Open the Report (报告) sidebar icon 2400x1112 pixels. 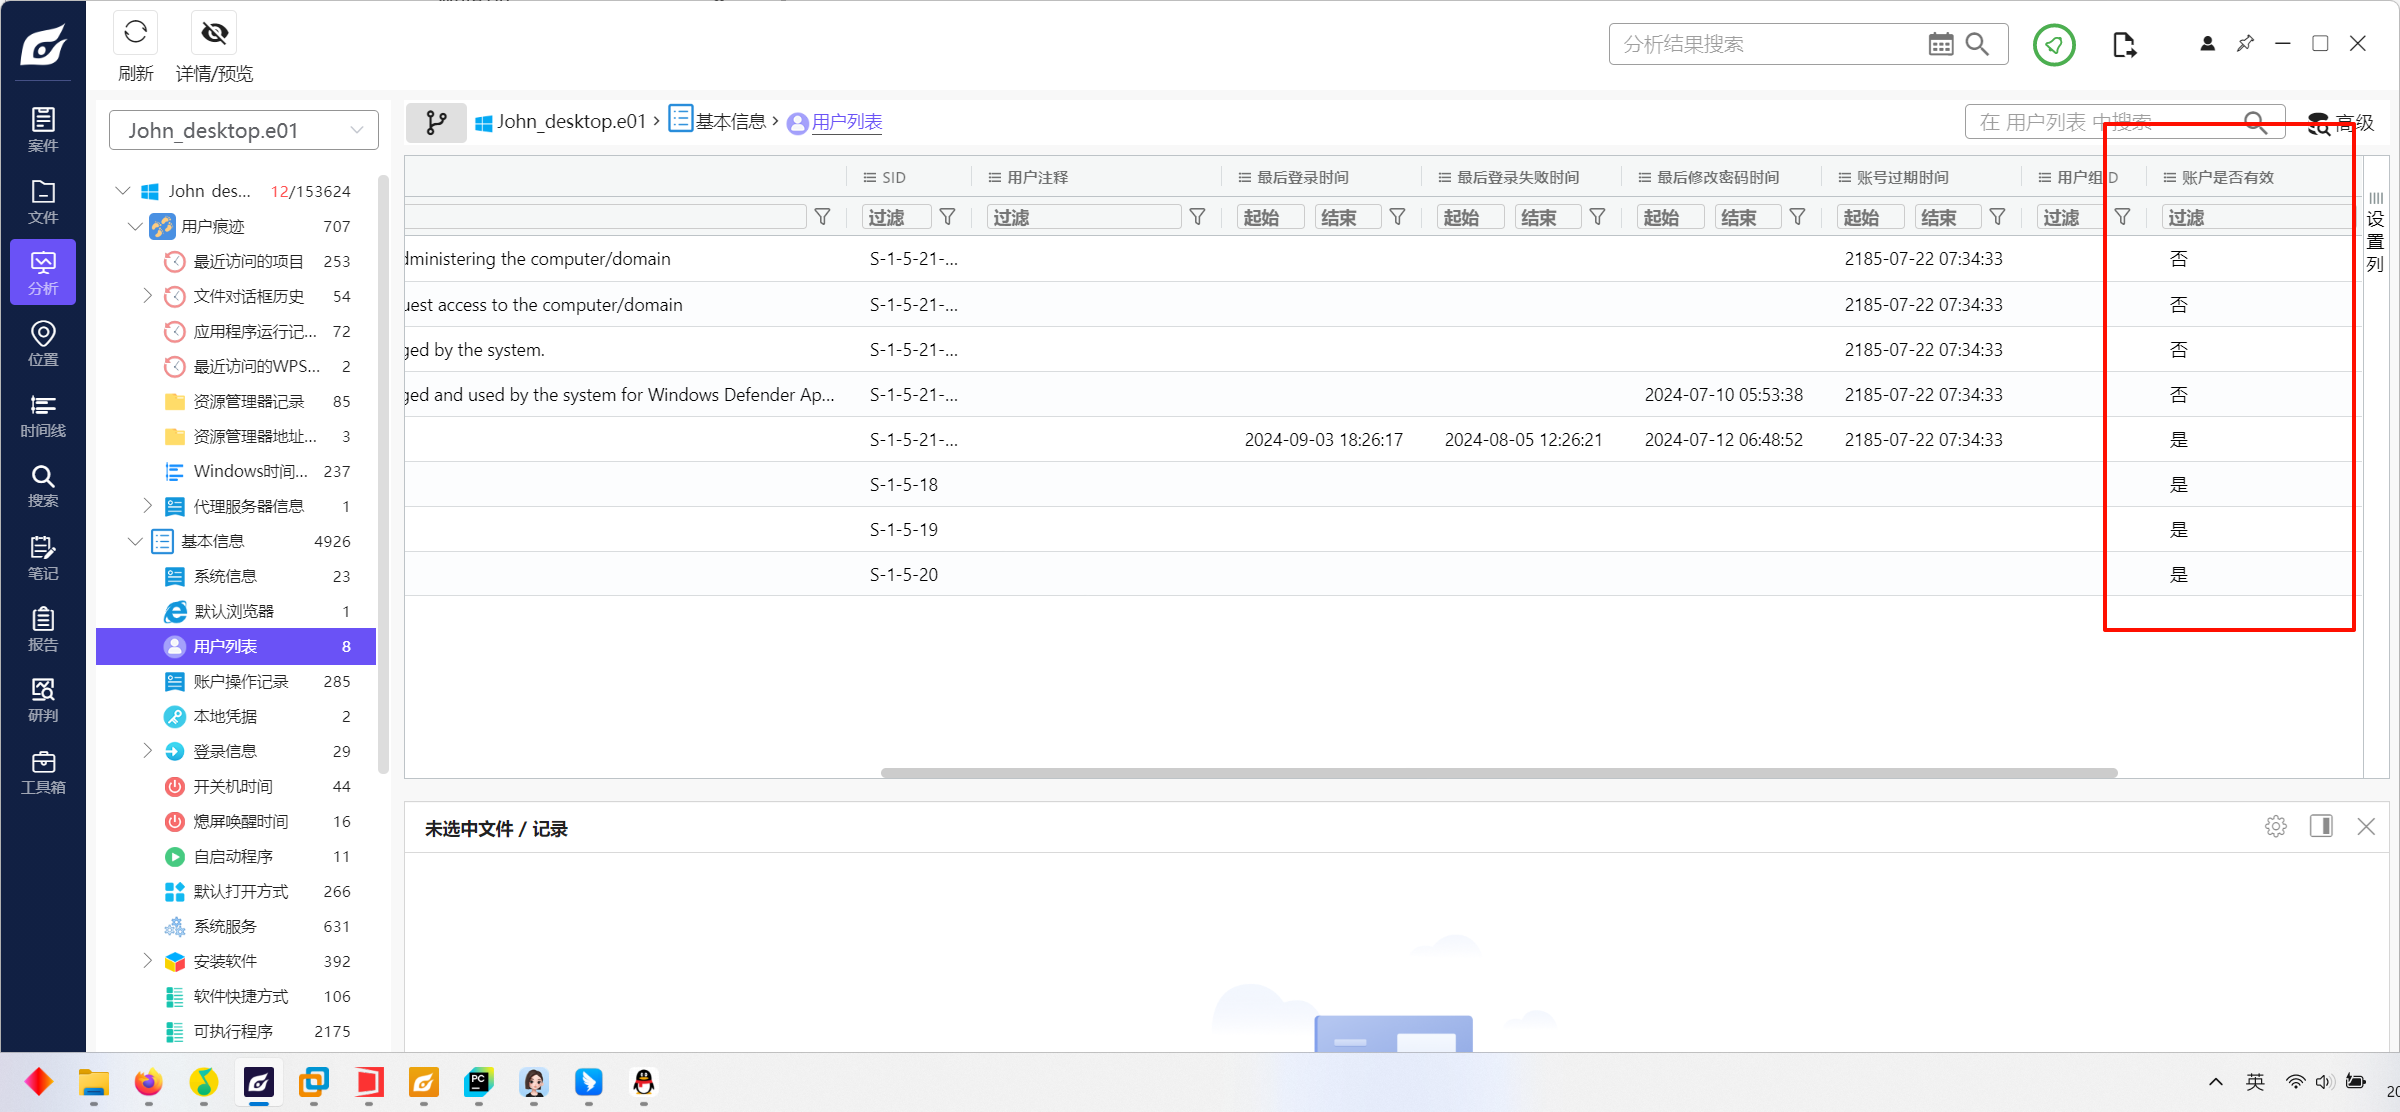(x=43, y=629)
